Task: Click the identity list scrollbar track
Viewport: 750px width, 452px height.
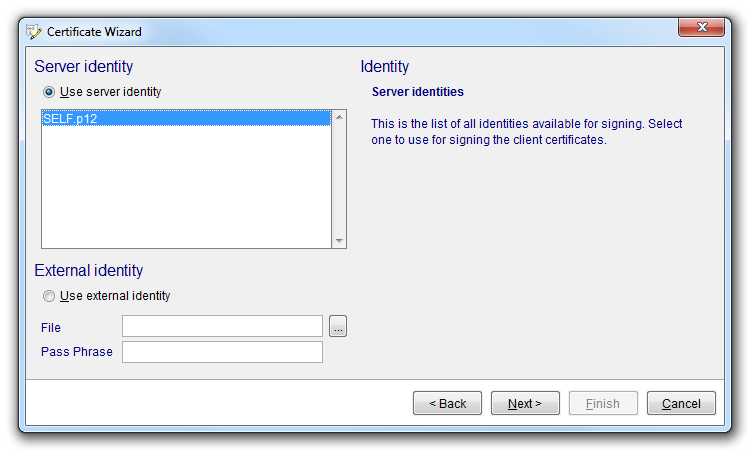Action: [339, 180]
